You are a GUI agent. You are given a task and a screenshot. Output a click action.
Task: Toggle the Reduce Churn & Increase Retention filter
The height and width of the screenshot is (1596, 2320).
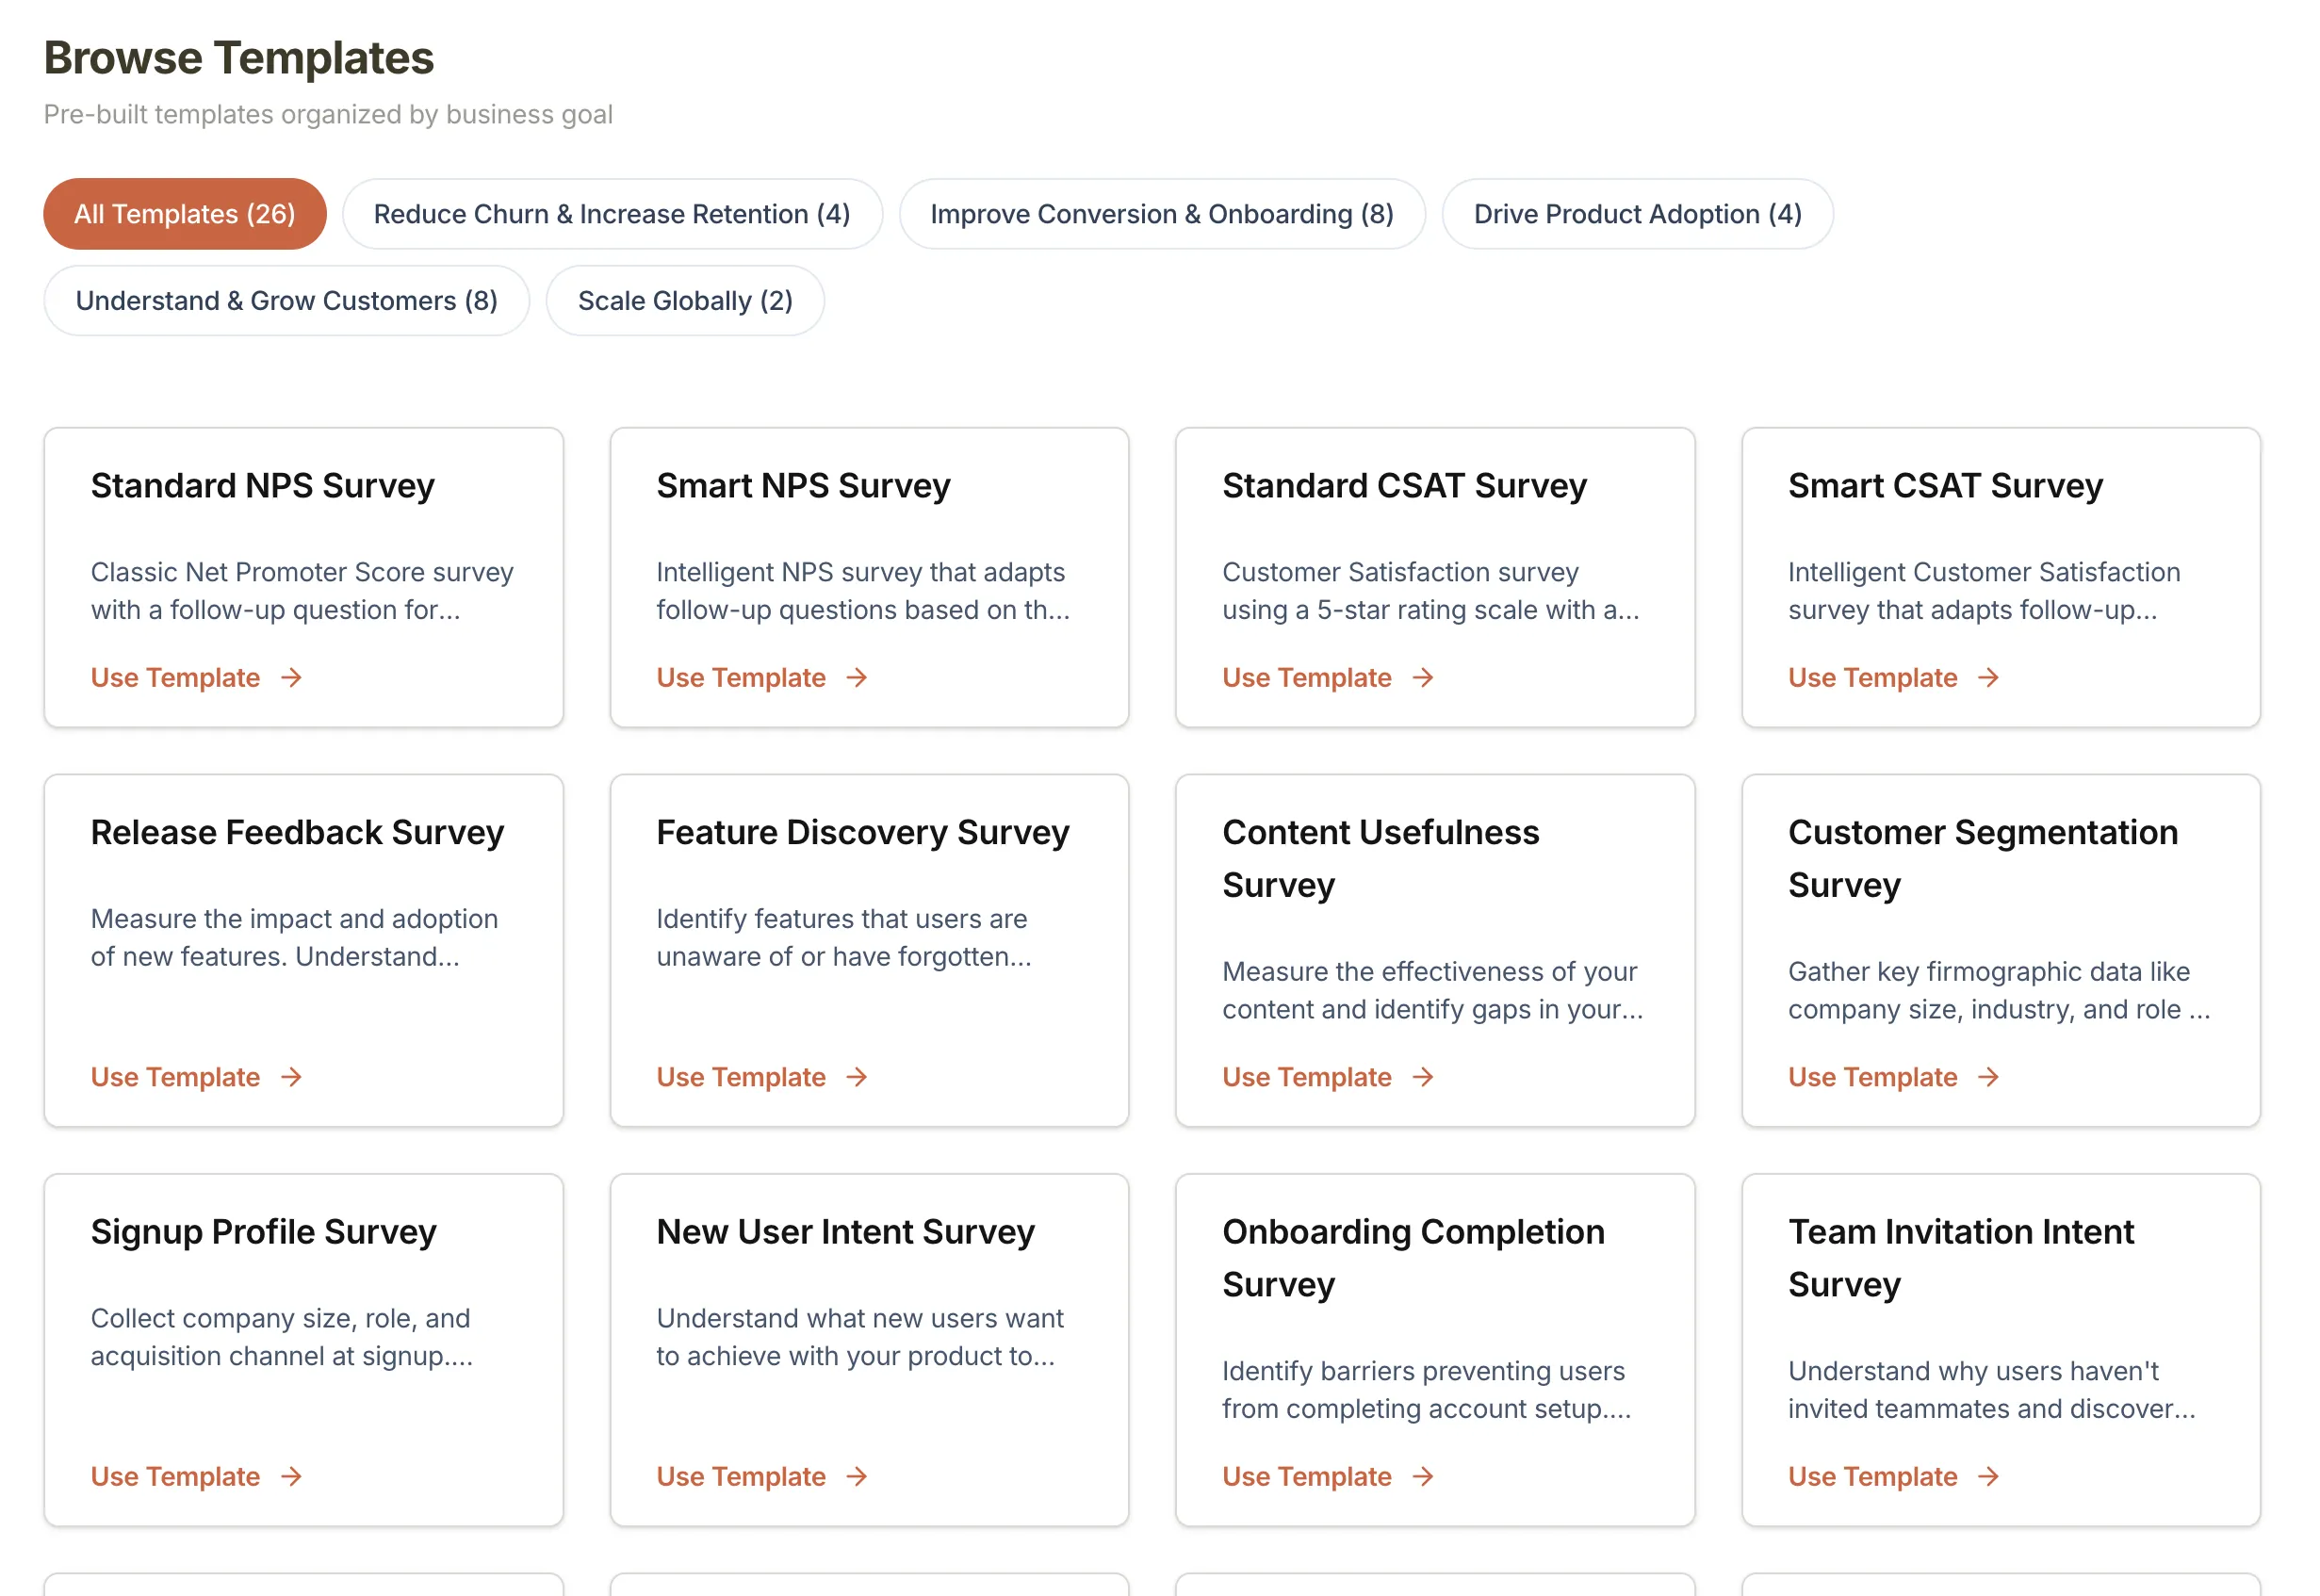click(x=612, y=213)
